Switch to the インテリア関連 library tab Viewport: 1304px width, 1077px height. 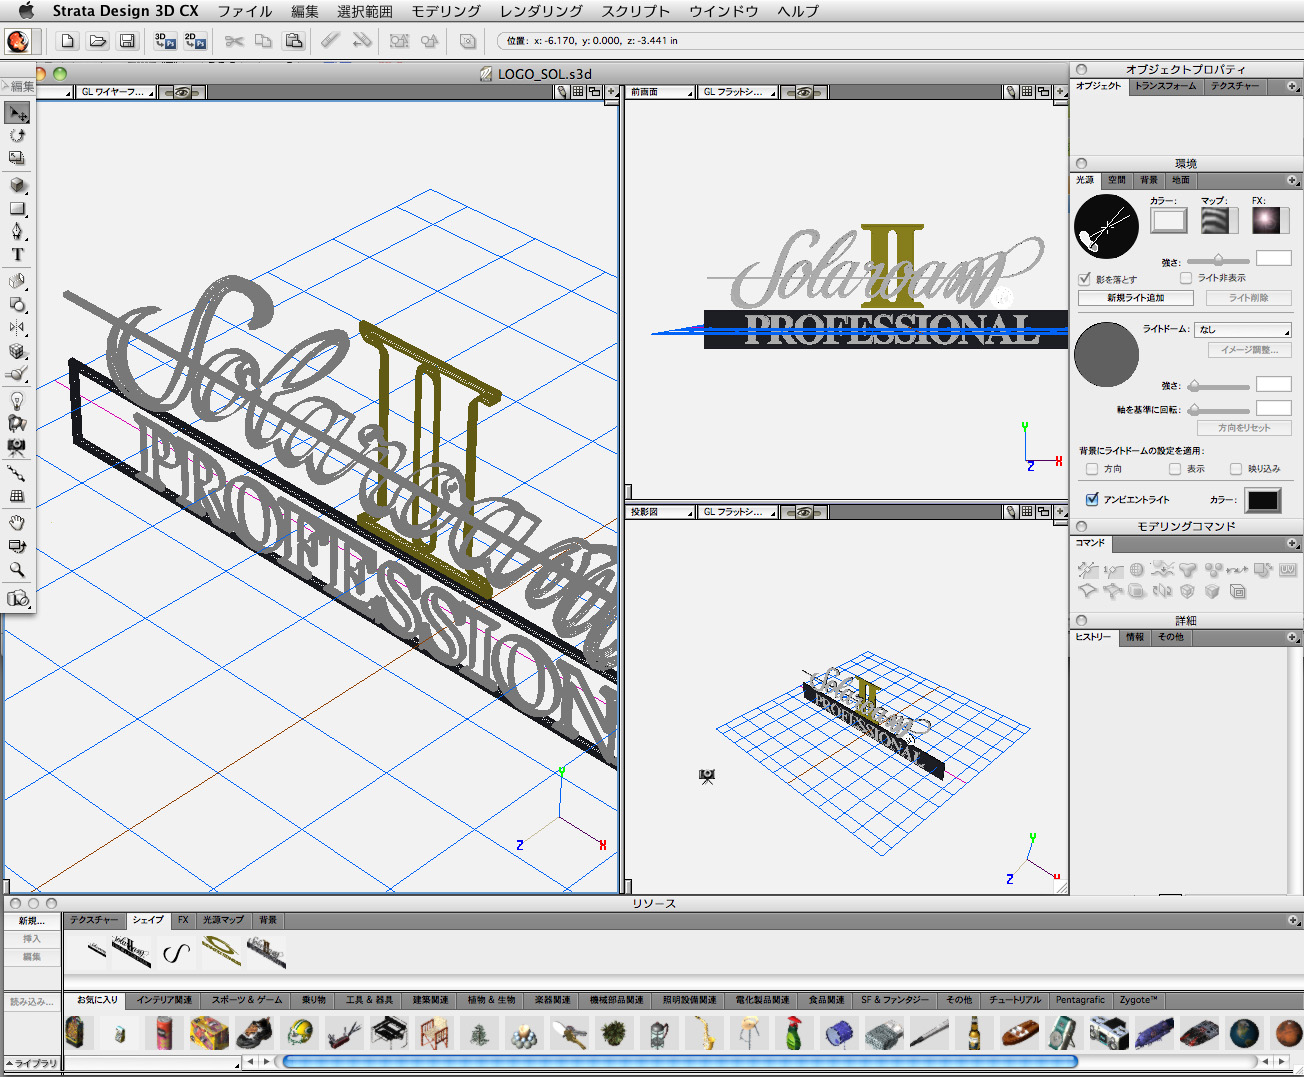pyautogui.click(x=164, y=1000)
